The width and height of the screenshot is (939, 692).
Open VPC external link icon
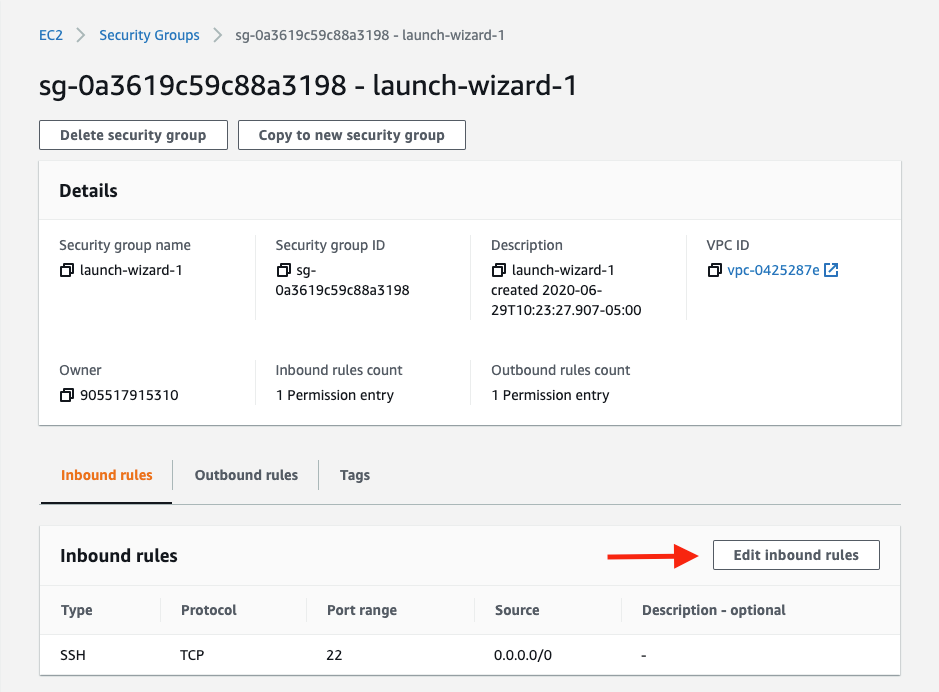[831, 270]
